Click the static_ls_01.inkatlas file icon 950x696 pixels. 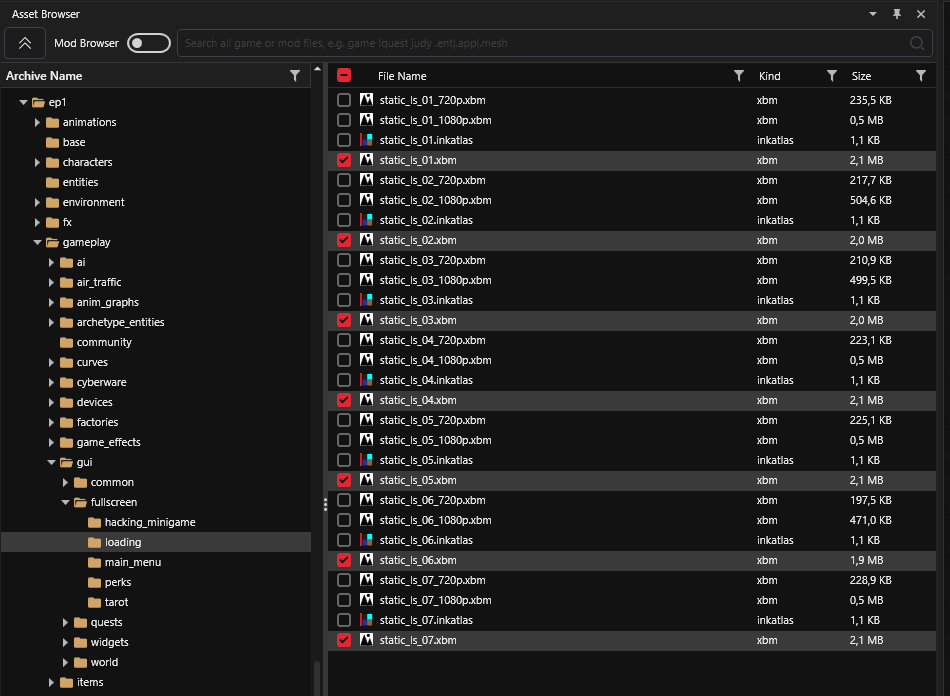367,140
